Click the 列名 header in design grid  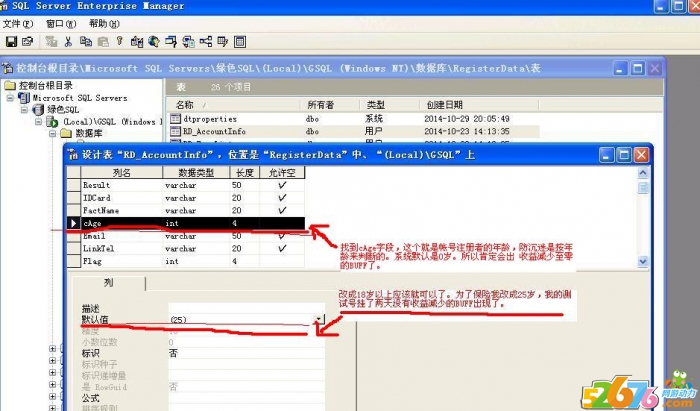tap(121, 172)
